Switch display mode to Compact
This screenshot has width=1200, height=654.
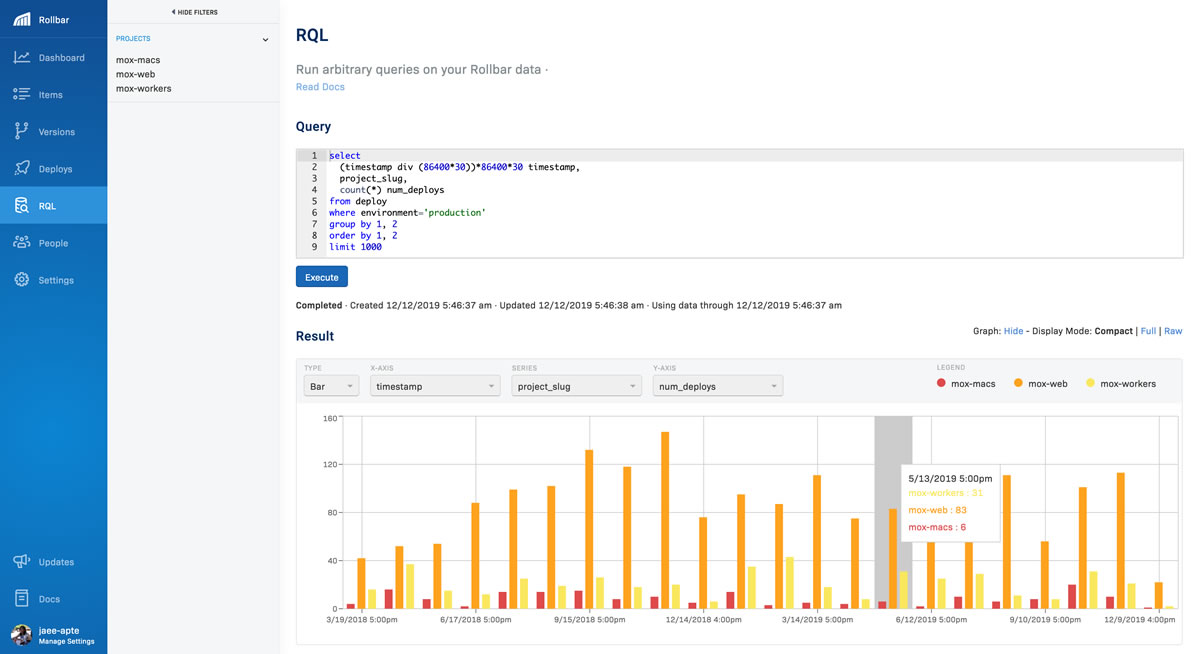[x=1114, y=331]
